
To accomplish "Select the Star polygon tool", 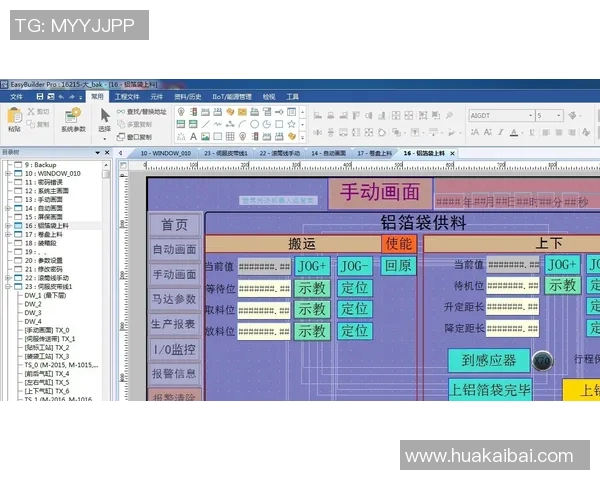I will pos(291,124).
